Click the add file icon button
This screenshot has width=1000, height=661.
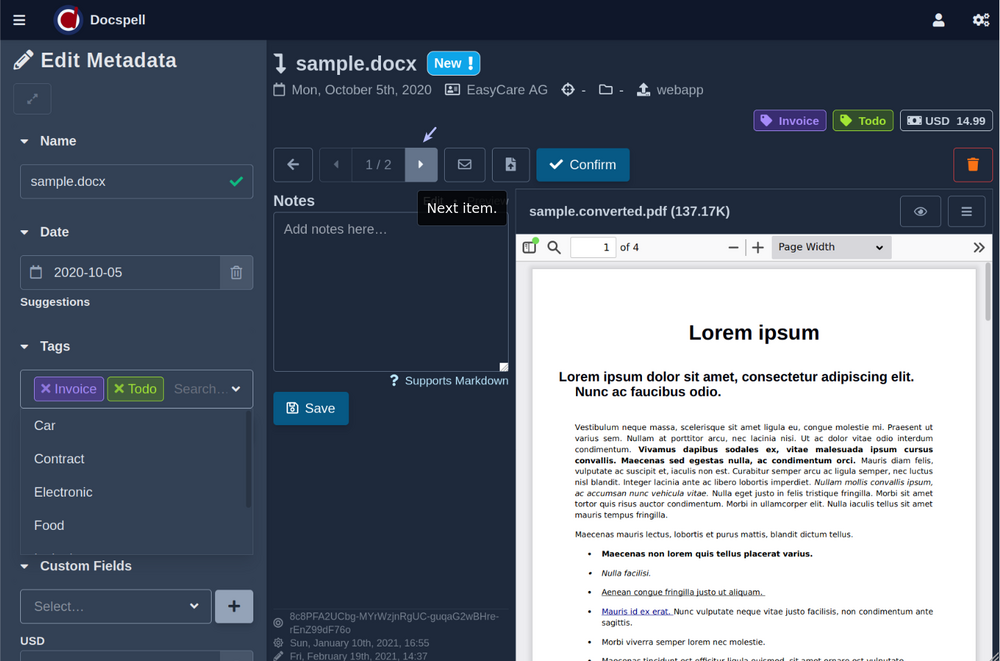(510, 165)
